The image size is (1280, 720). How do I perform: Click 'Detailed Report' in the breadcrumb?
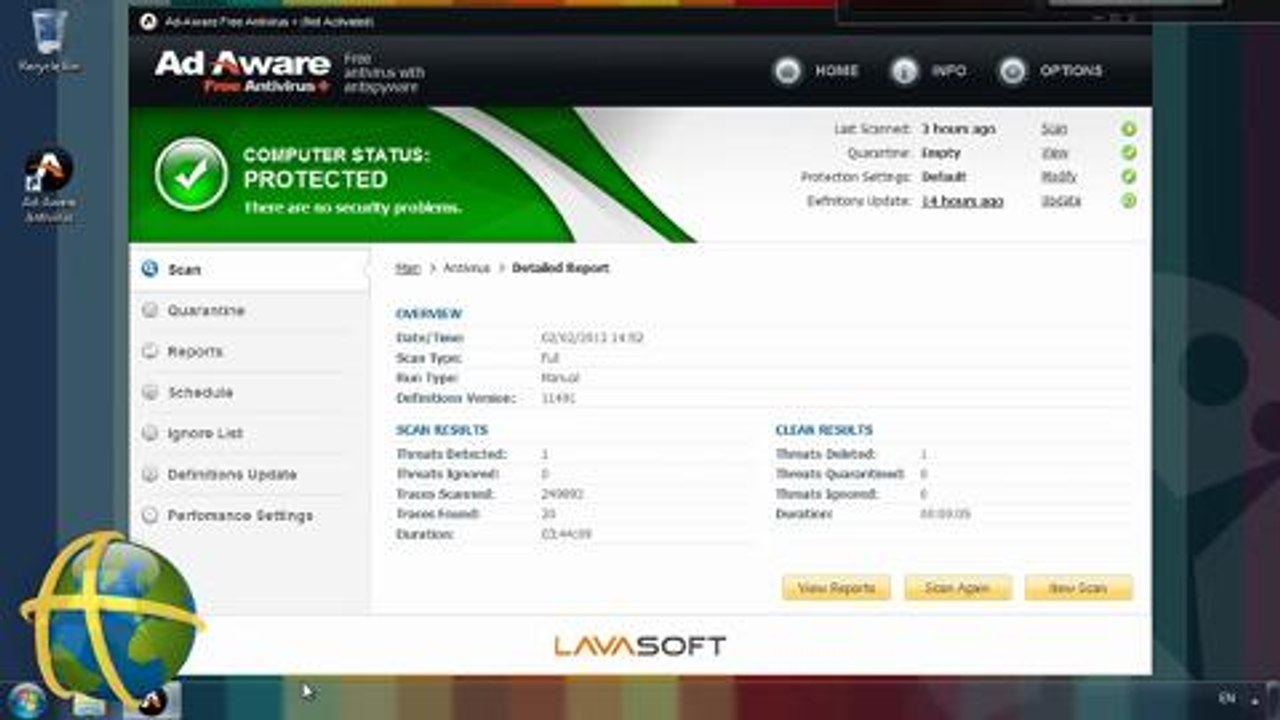pyautogui.click(x=560, y=268)
